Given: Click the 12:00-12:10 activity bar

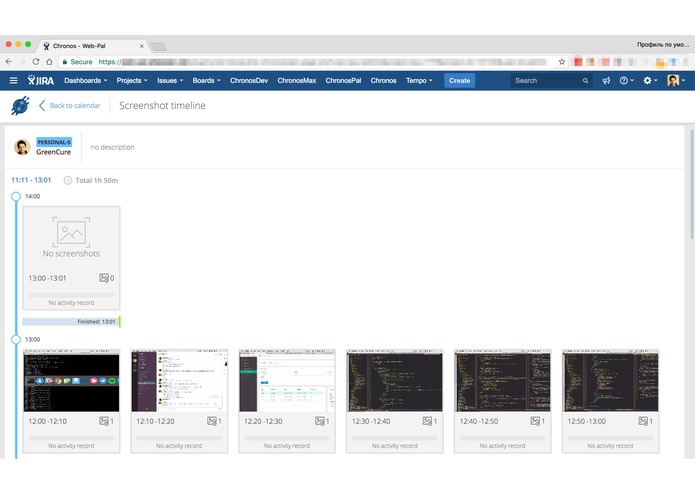Looking at the screenshot, I should click(71, 438).
